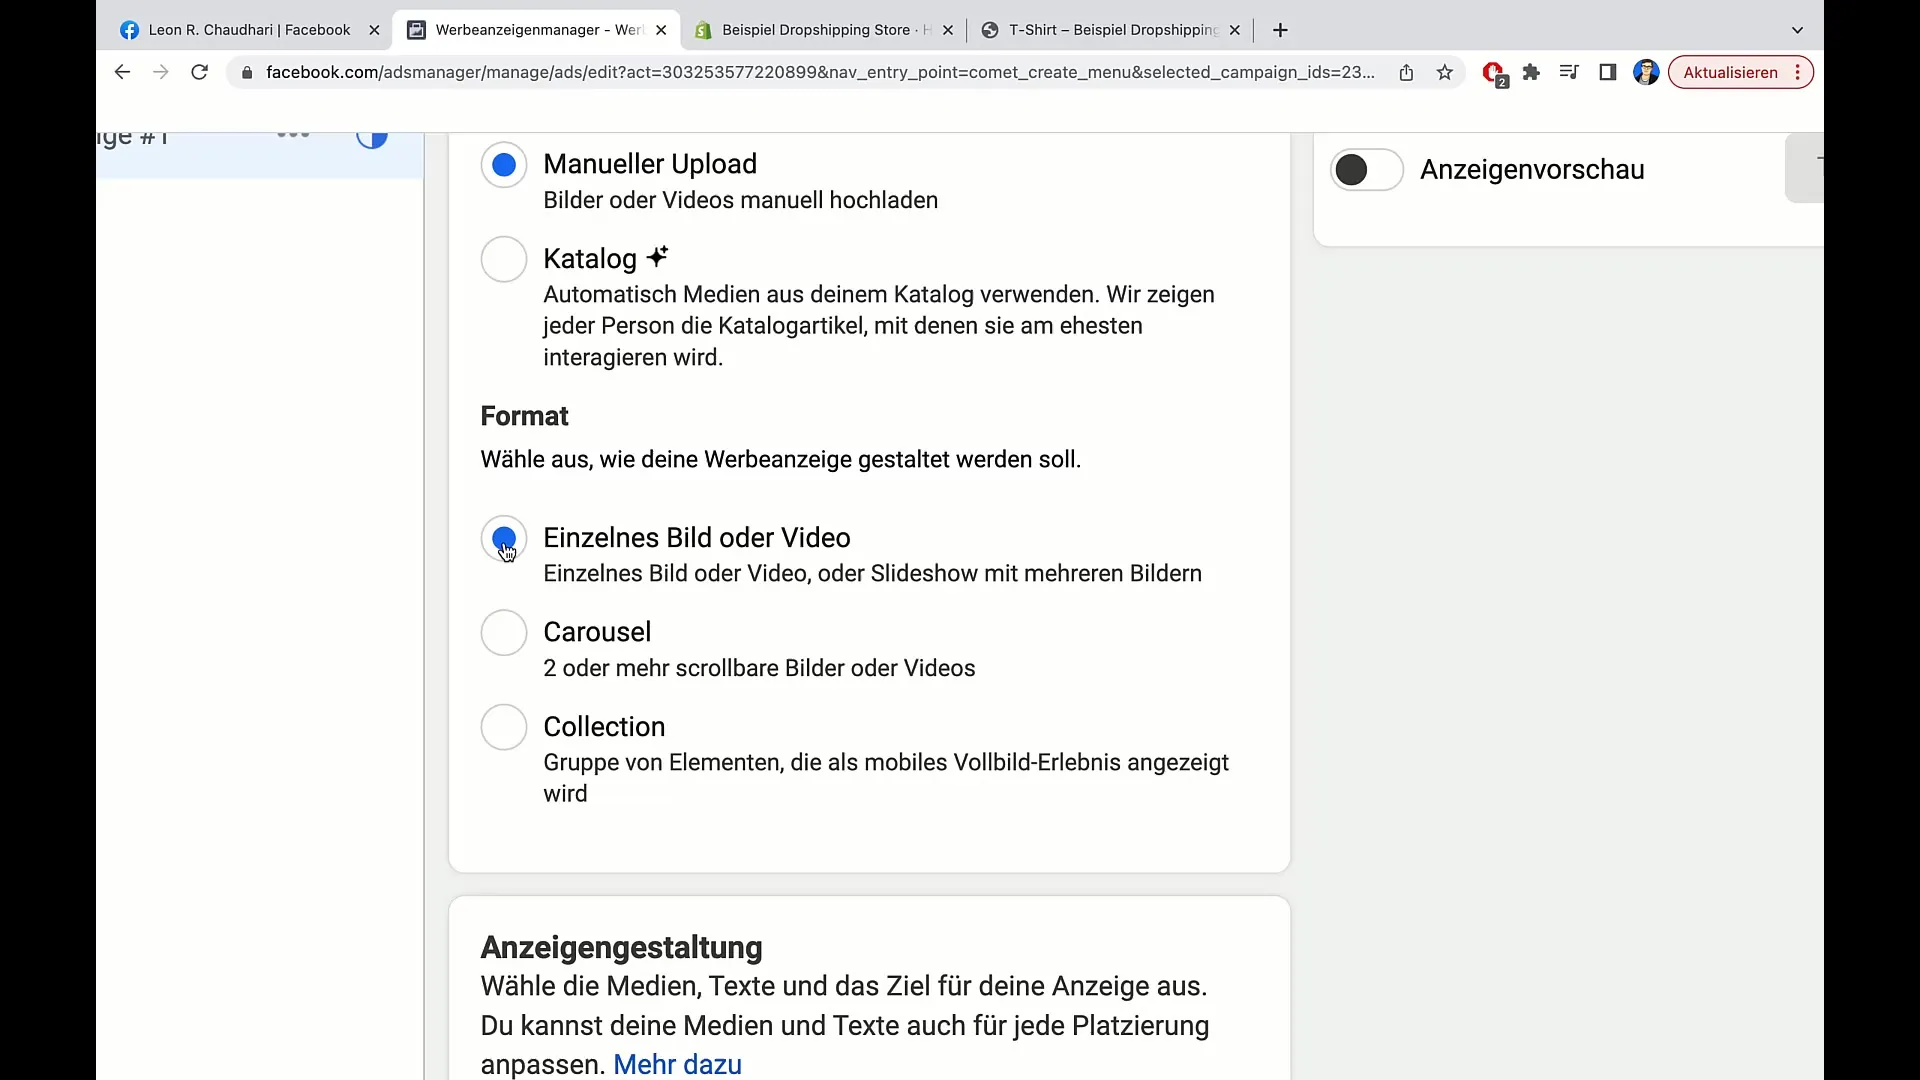Open the Chrome profile avatar

click(1646, 72)
